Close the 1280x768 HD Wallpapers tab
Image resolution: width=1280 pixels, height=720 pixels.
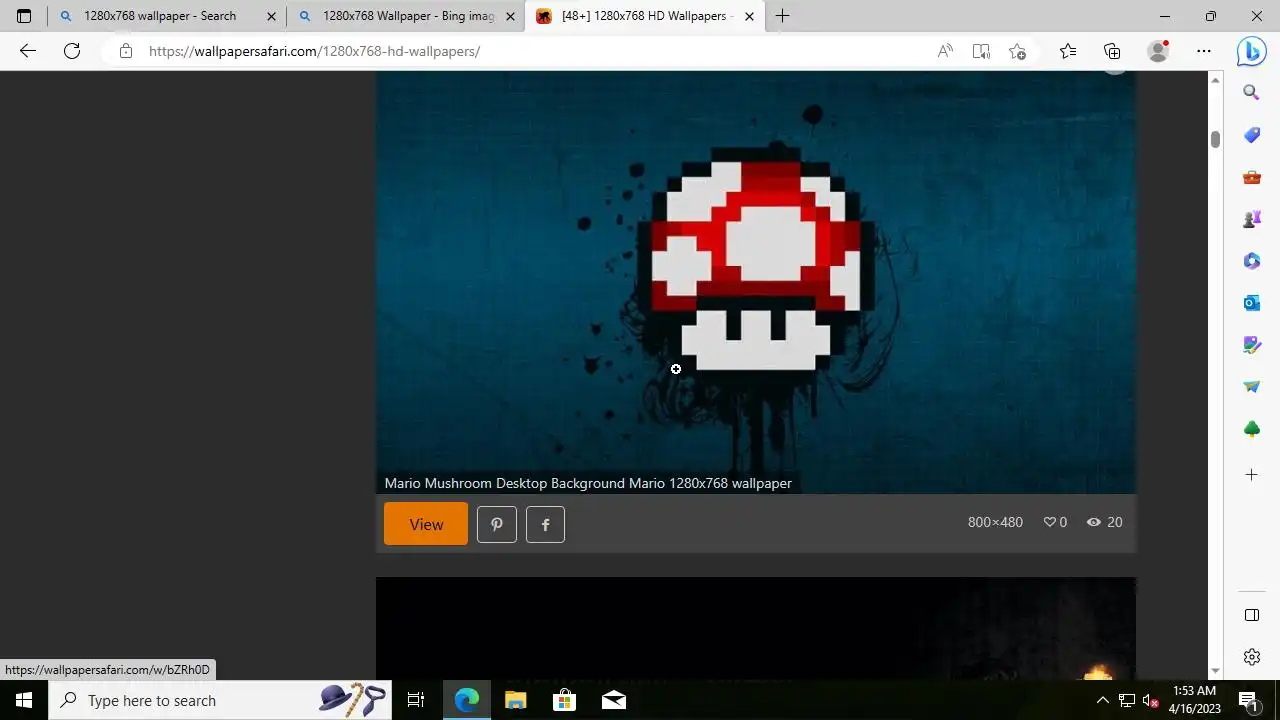(749, 16)
